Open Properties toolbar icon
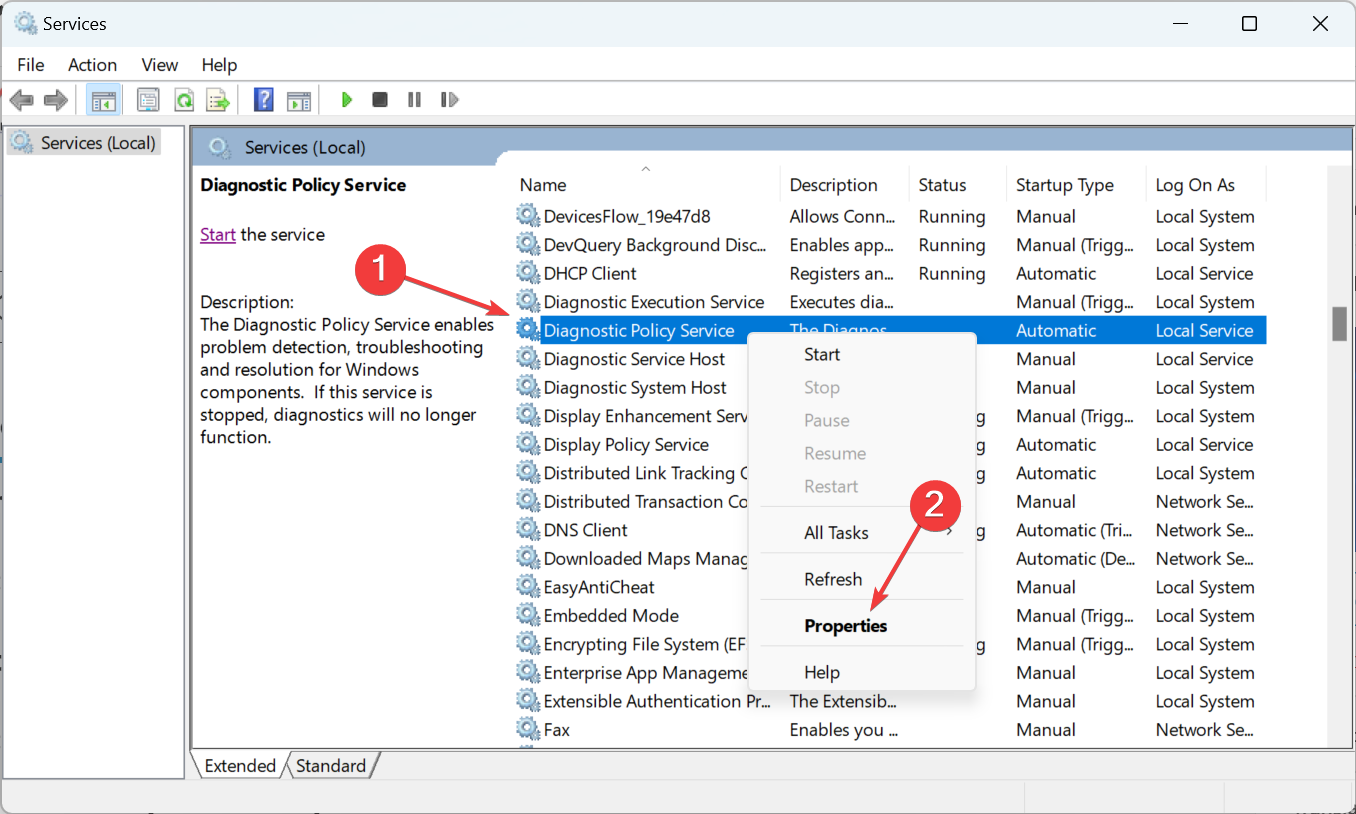The width and height of the screenshot is (1356, 814). 148,100
